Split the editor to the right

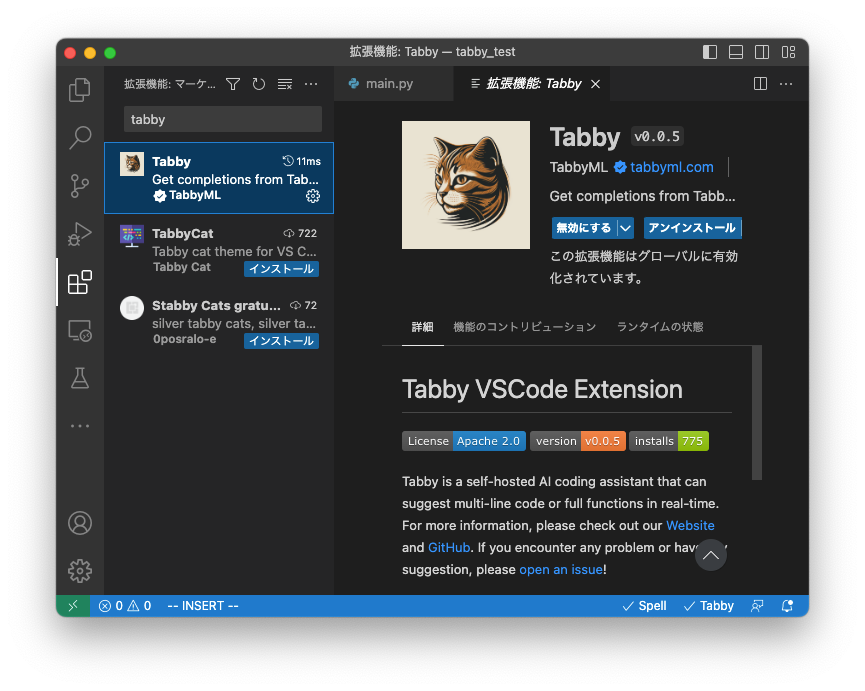[x=760, y=84]
